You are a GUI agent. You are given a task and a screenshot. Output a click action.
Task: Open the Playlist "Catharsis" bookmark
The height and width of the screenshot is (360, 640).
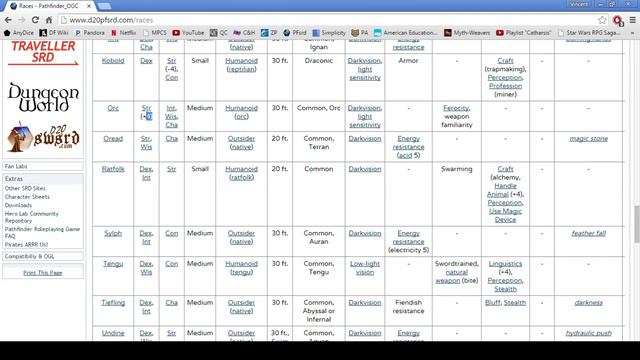point(524,33)
